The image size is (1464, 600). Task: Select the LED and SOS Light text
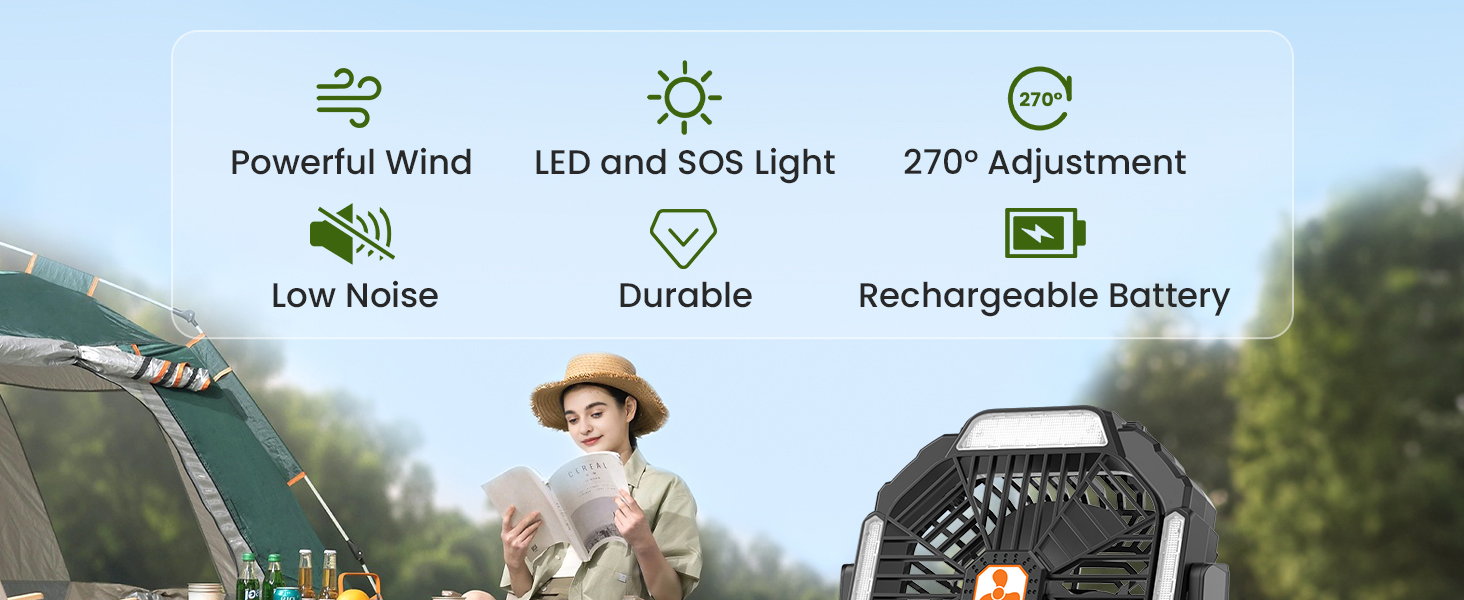[685, 163]
